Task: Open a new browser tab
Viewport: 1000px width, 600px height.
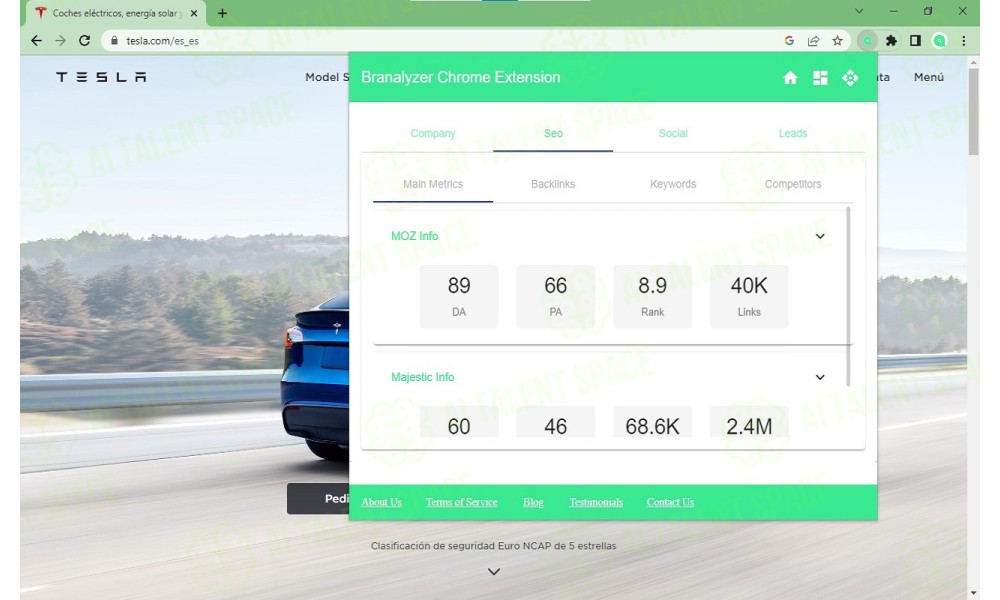Action: 222,13
